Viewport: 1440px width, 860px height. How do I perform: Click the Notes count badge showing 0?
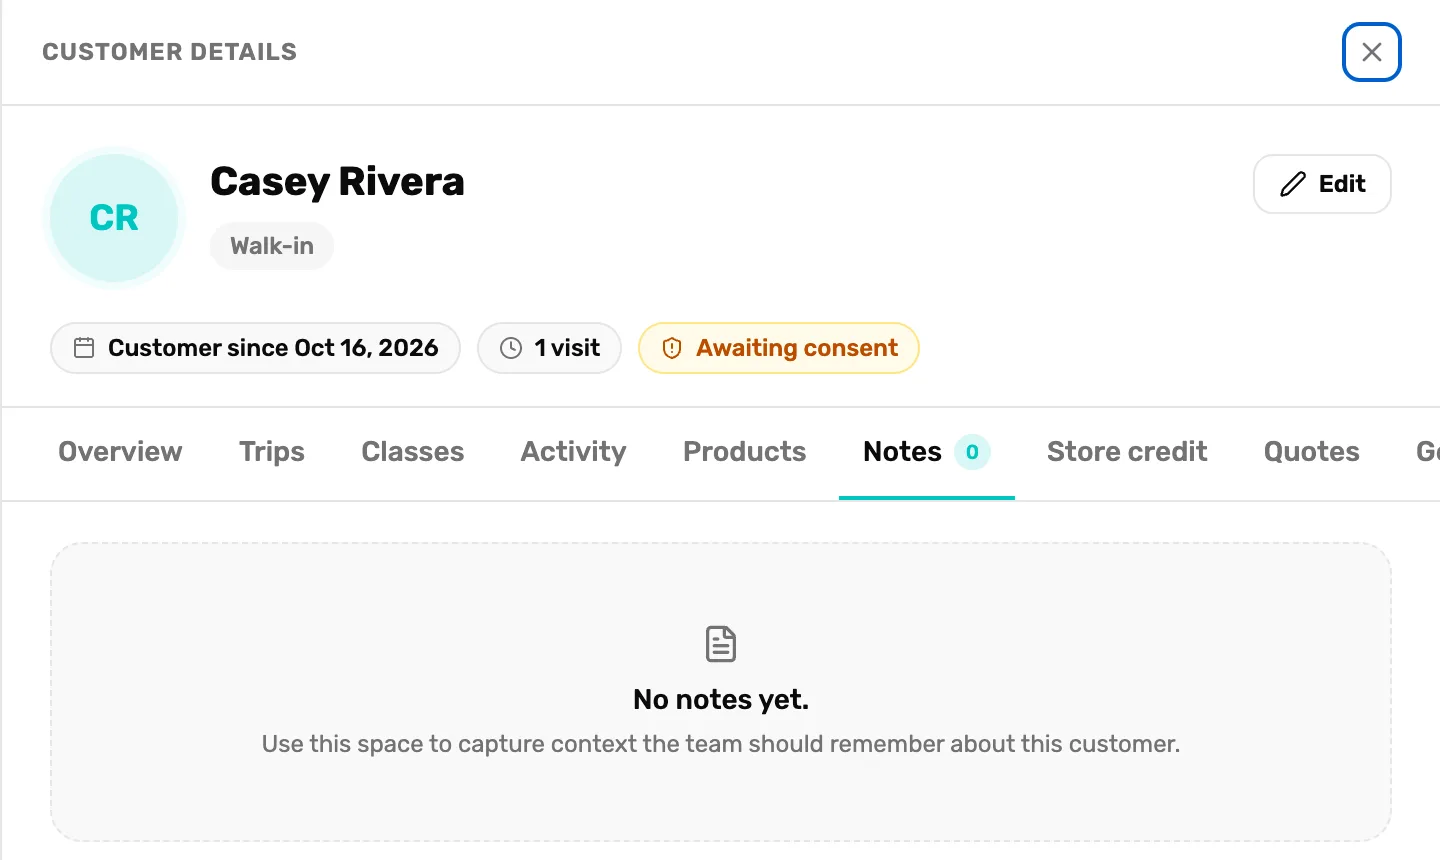[x=972, y=452]
